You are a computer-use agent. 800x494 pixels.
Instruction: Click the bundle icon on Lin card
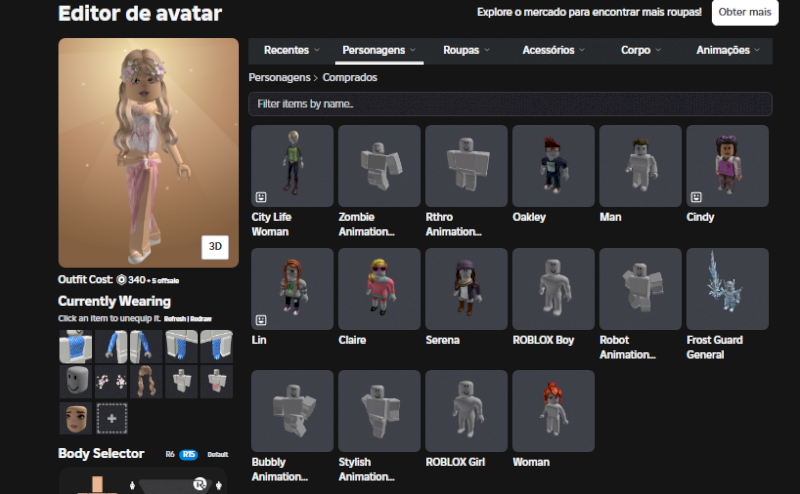coord(261,320)
